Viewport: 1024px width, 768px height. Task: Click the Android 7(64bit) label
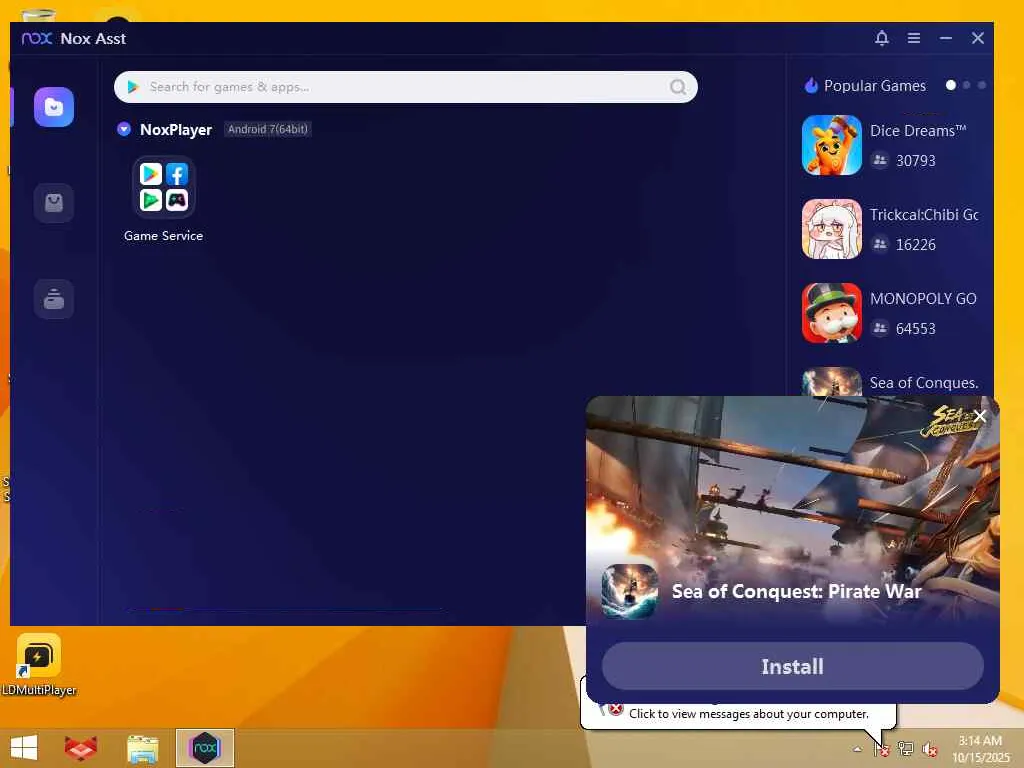(268, 129)
